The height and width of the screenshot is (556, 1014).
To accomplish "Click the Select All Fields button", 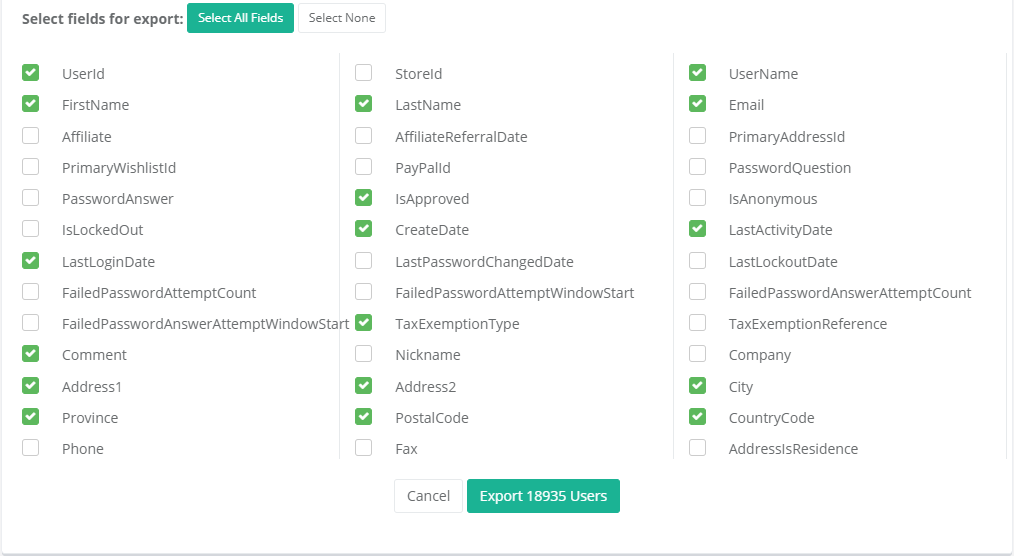I will [240, 18].
